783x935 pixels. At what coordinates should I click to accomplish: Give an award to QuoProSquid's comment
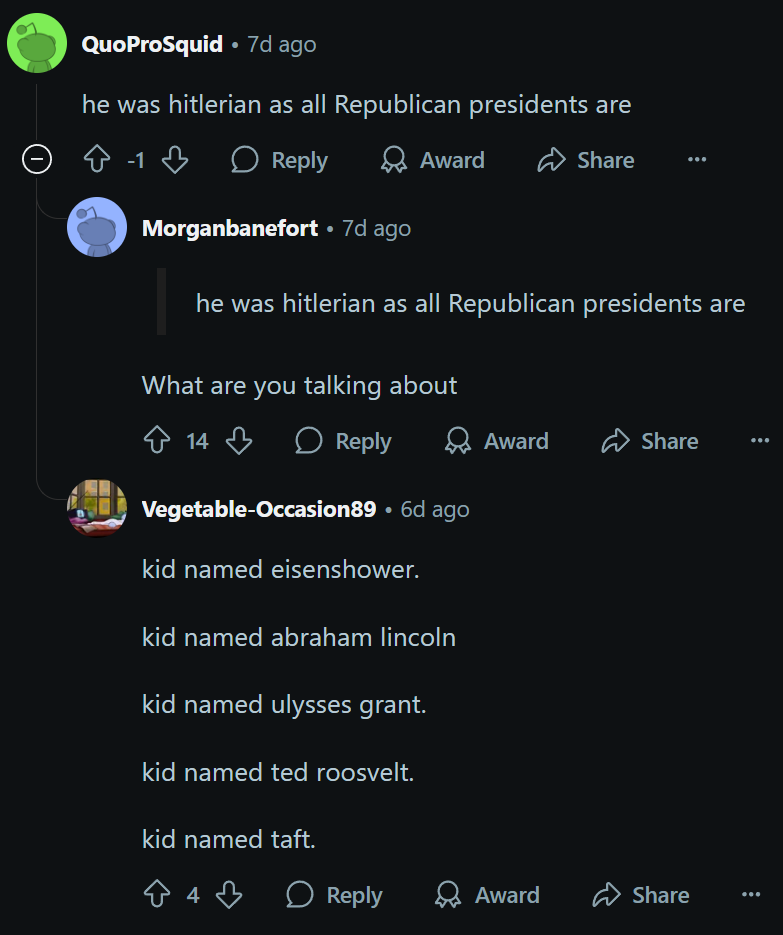(433, 160)
